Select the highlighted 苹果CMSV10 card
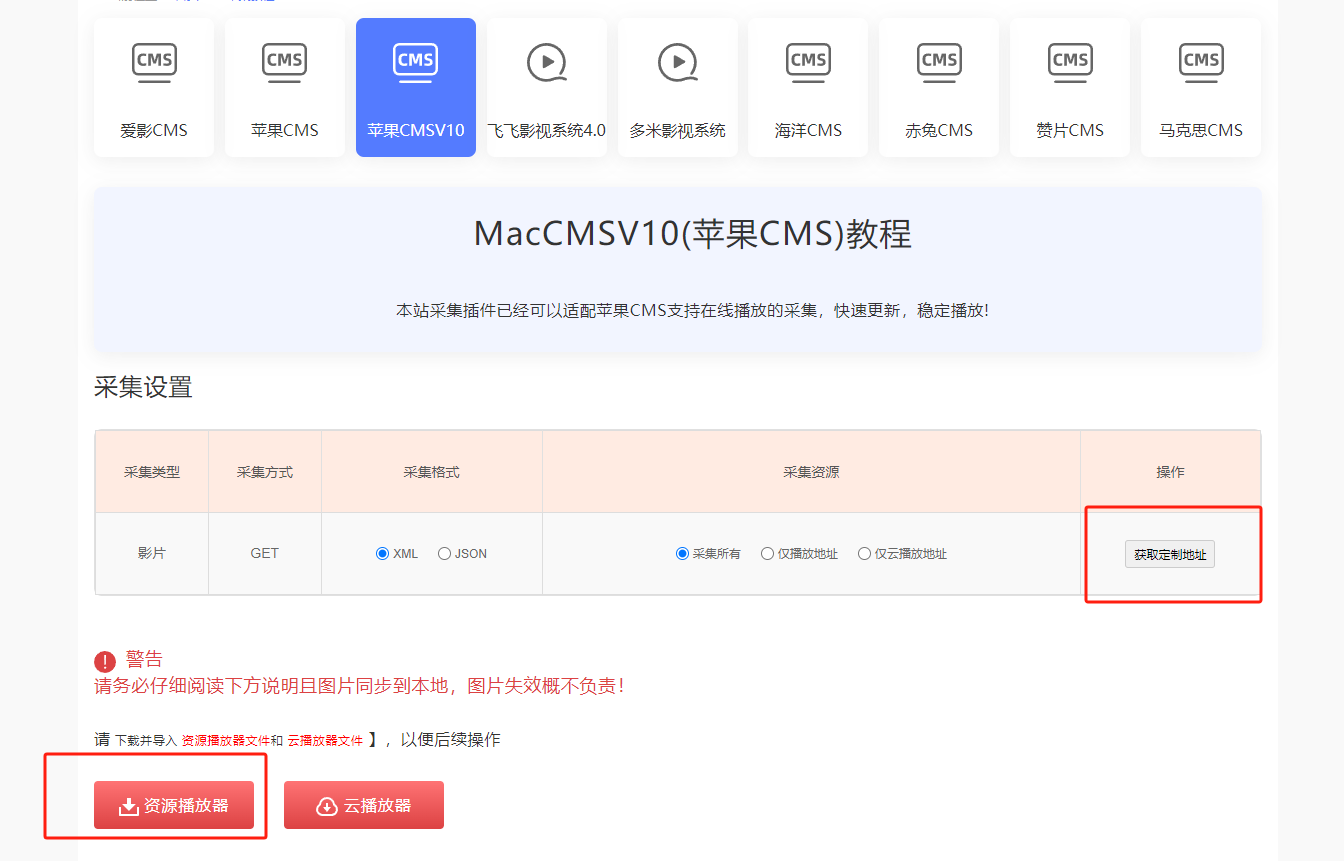The height and width of the screenshot is (861, 1344). 416,88
